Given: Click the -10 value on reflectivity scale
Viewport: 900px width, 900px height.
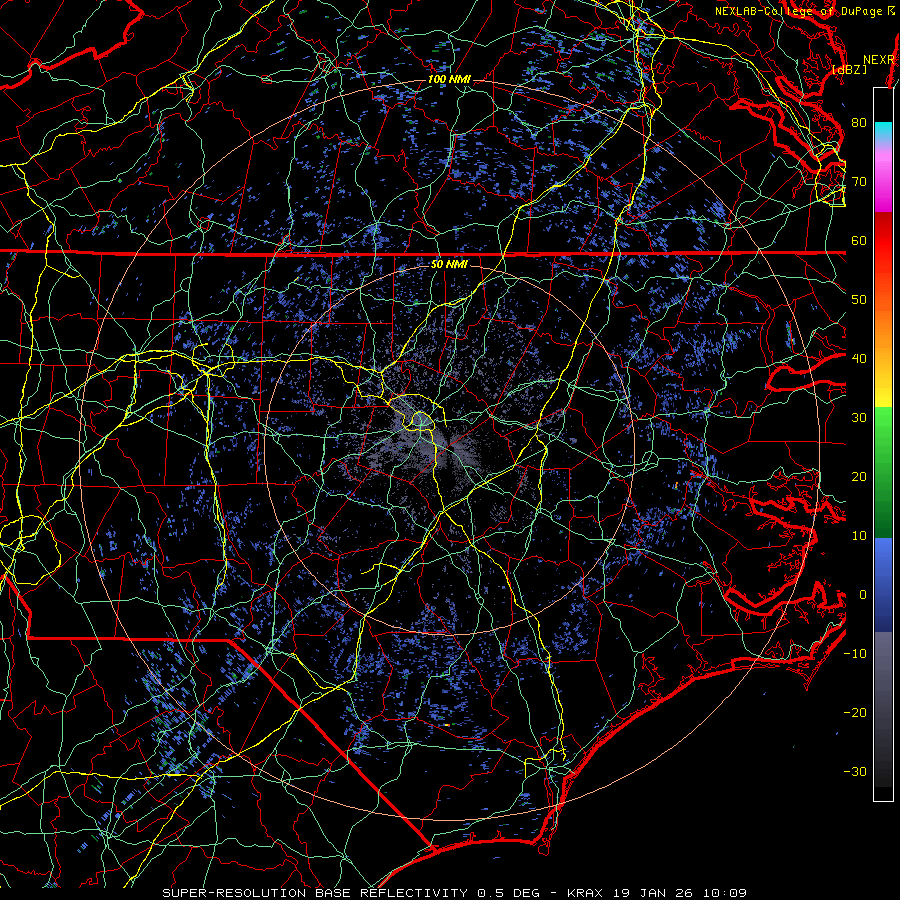Looking at the screenshot, I should pos(855,654).
